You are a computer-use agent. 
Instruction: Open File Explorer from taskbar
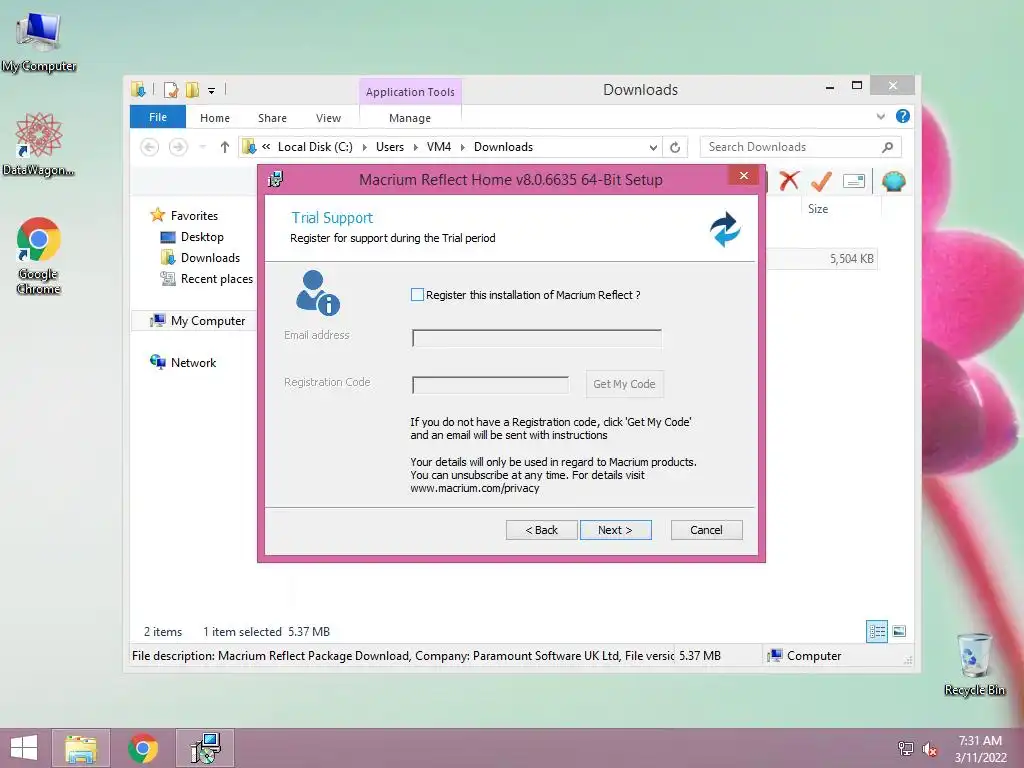(81, 748)
